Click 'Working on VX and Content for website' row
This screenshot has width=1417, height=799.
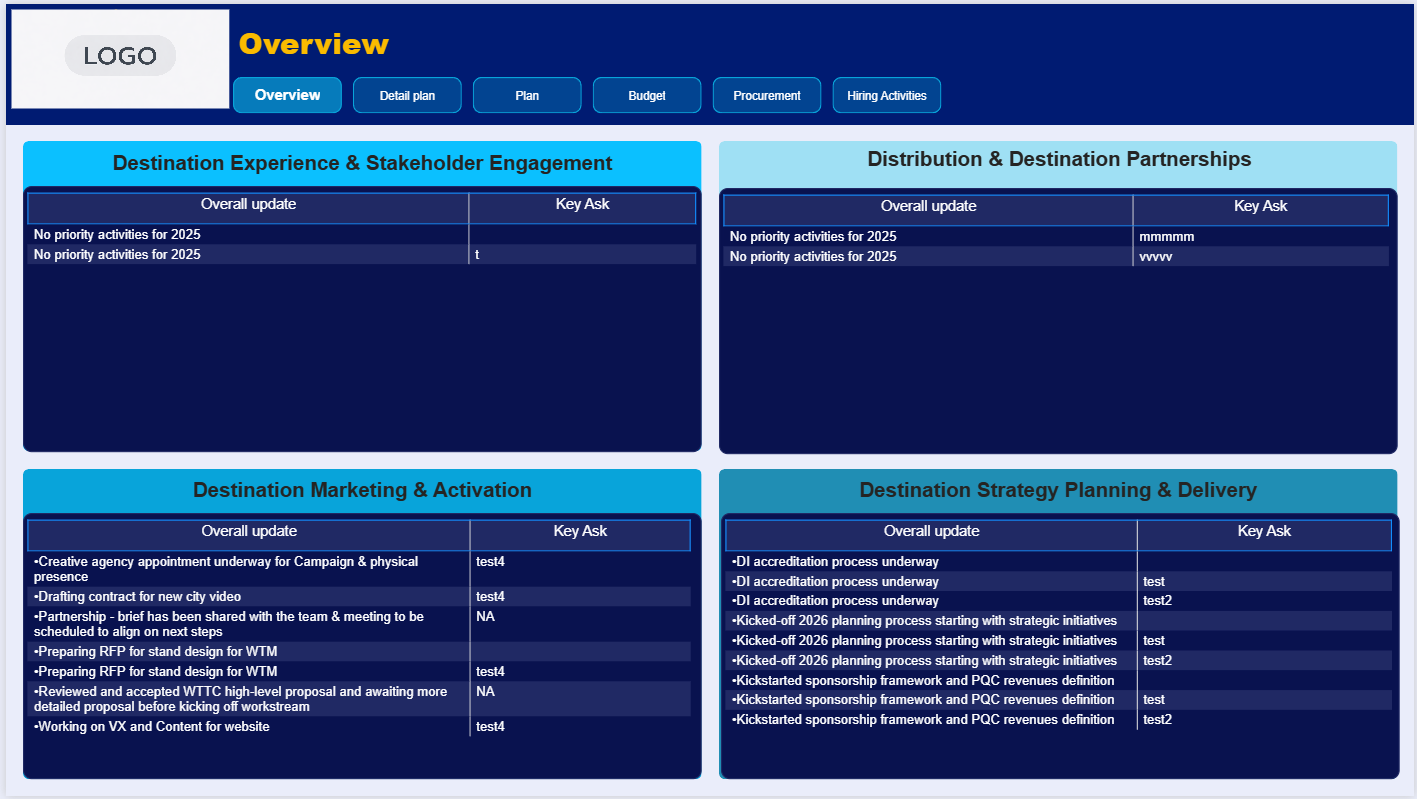(x=152, y=727)
